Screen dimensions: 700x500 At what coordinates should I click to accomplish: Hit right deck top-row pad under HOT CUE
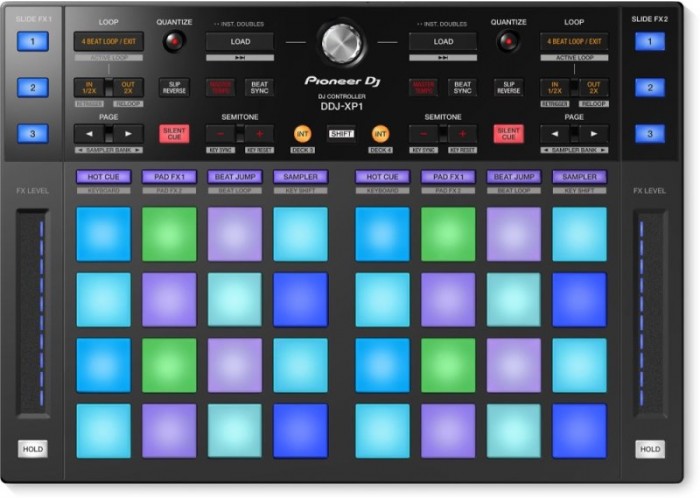click(x=383, y=234)
